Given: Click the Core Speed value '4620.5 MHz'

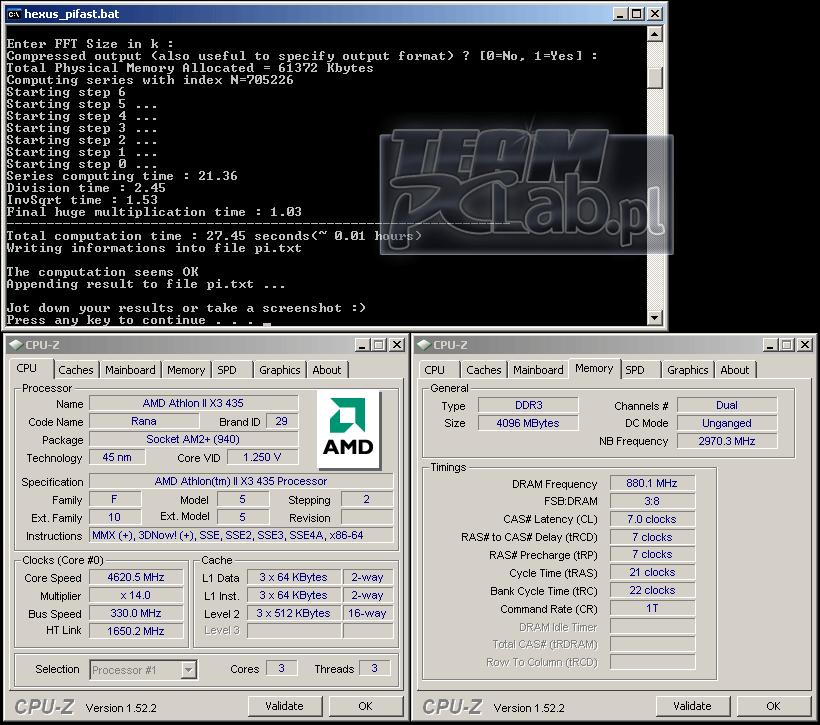Looking at the screenshot, I should [x=136, y=577].
